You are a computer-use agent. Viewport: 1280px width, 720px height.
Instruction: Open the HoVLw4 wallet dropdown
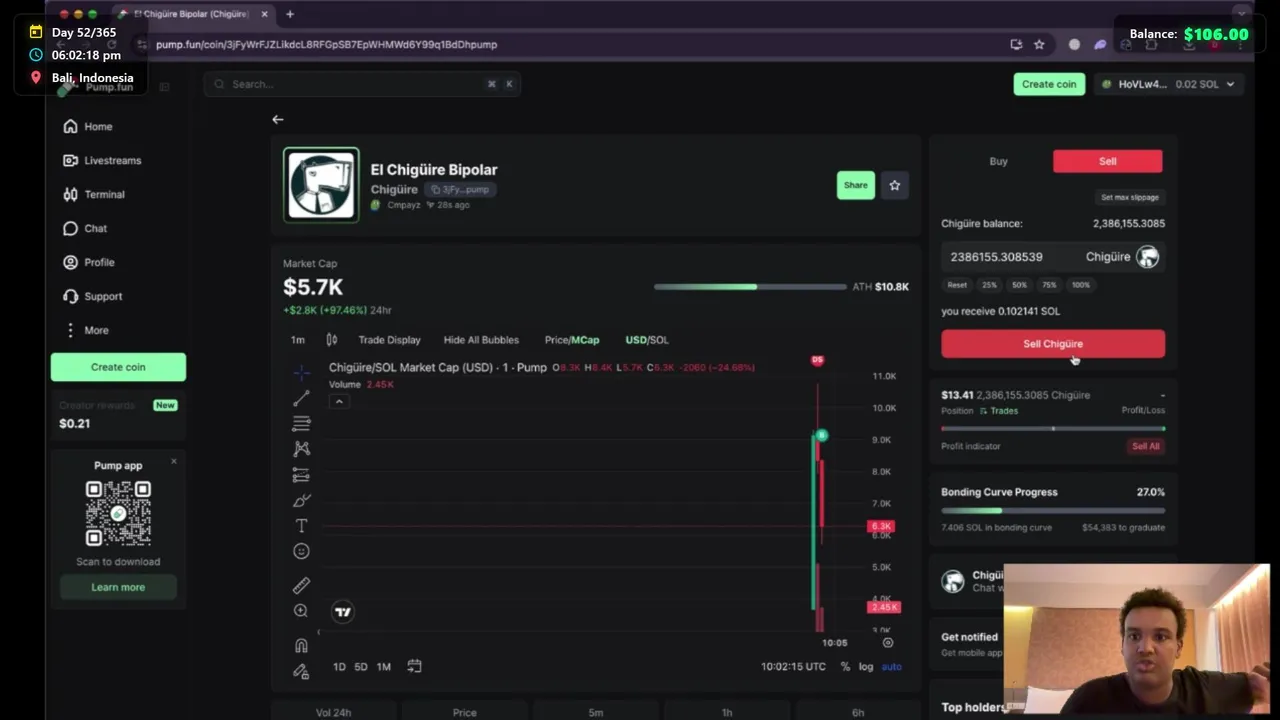tap(1168, 84)
